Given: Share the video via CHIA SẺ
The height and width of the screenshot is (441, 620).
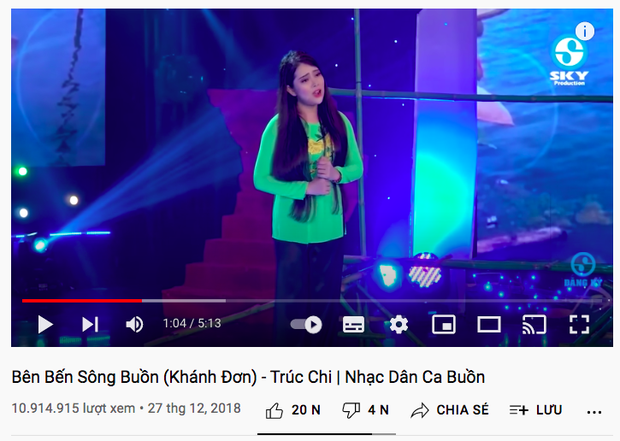Looking at the screenshot, I should [450, 410].
